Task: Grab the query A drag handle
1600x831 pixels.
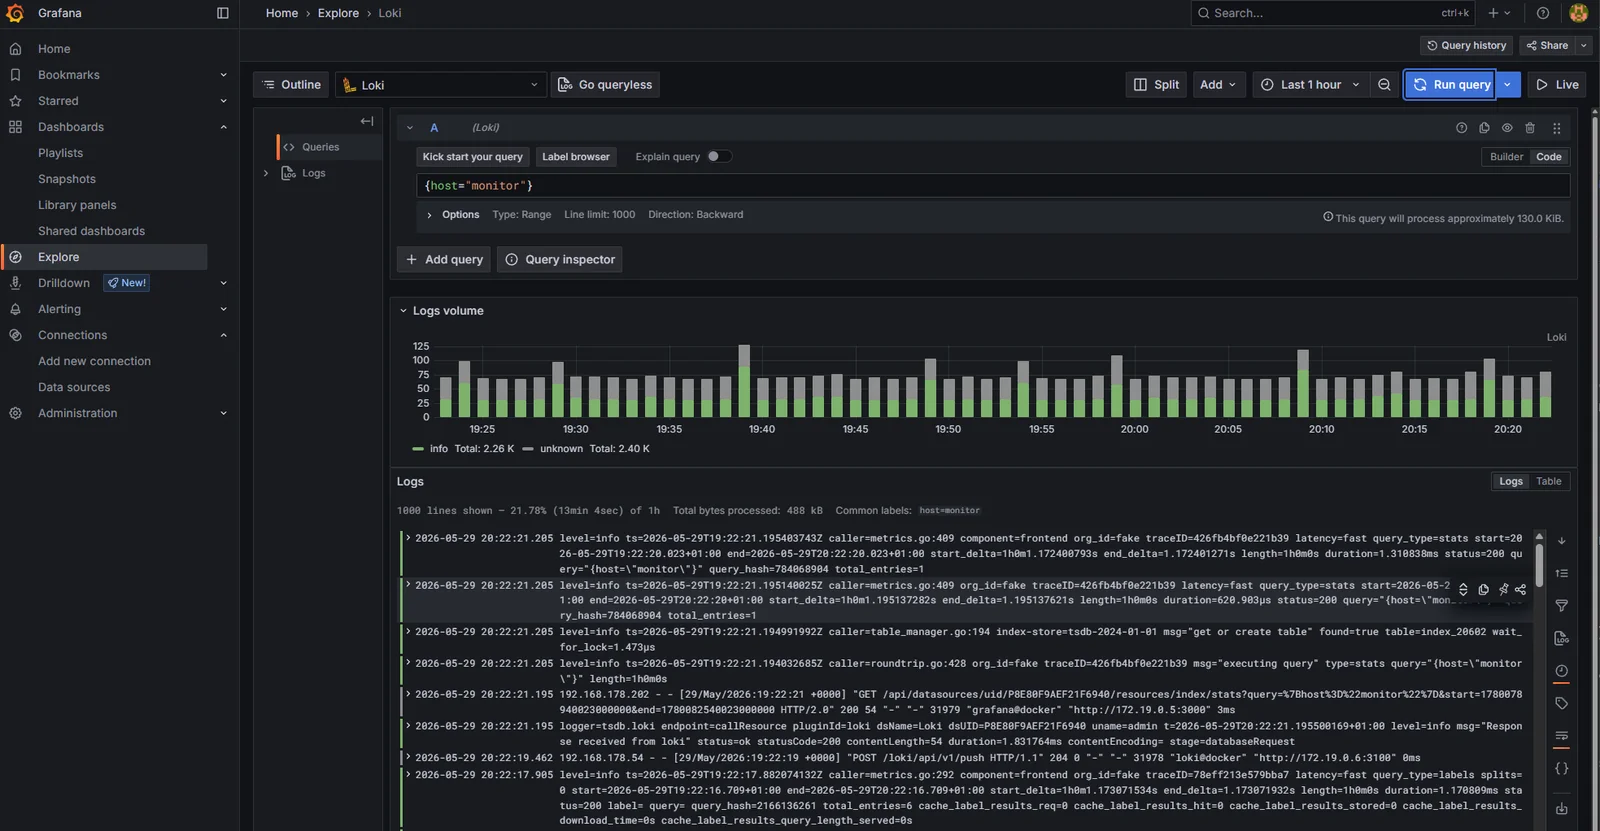Action: 1556,128
